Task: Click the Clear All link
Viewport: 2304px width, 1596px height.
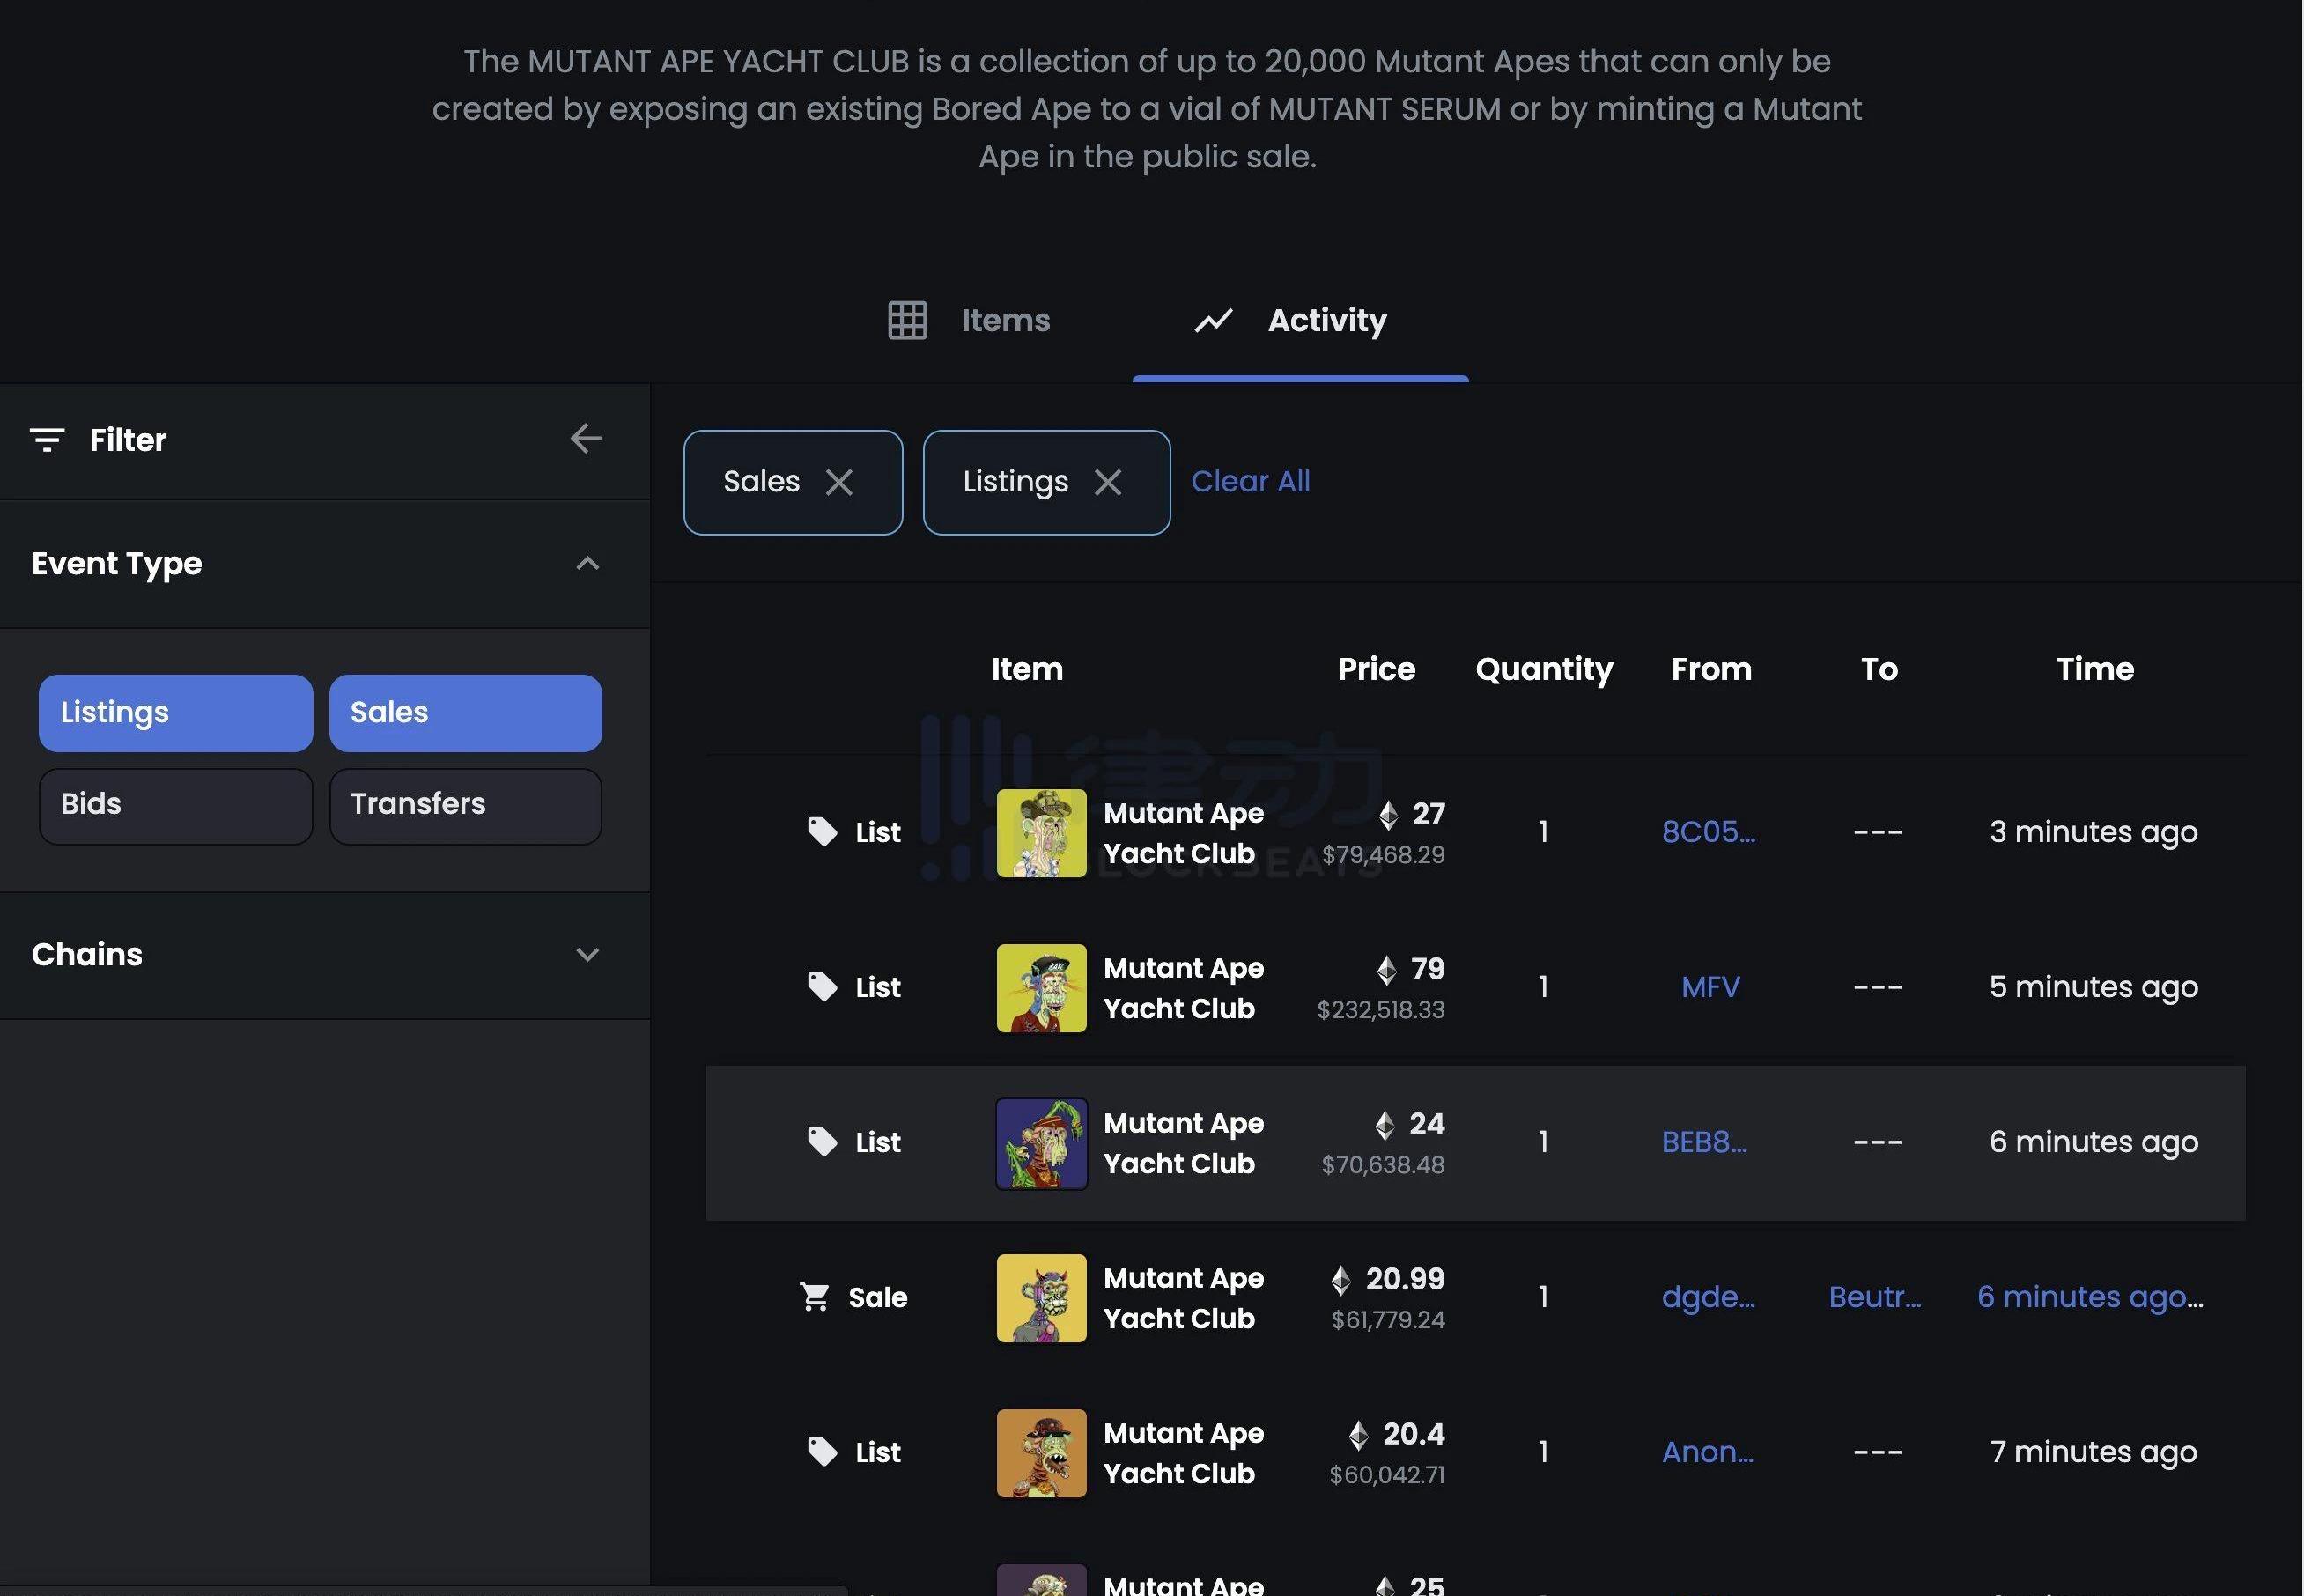Action: click(1250, 481)
